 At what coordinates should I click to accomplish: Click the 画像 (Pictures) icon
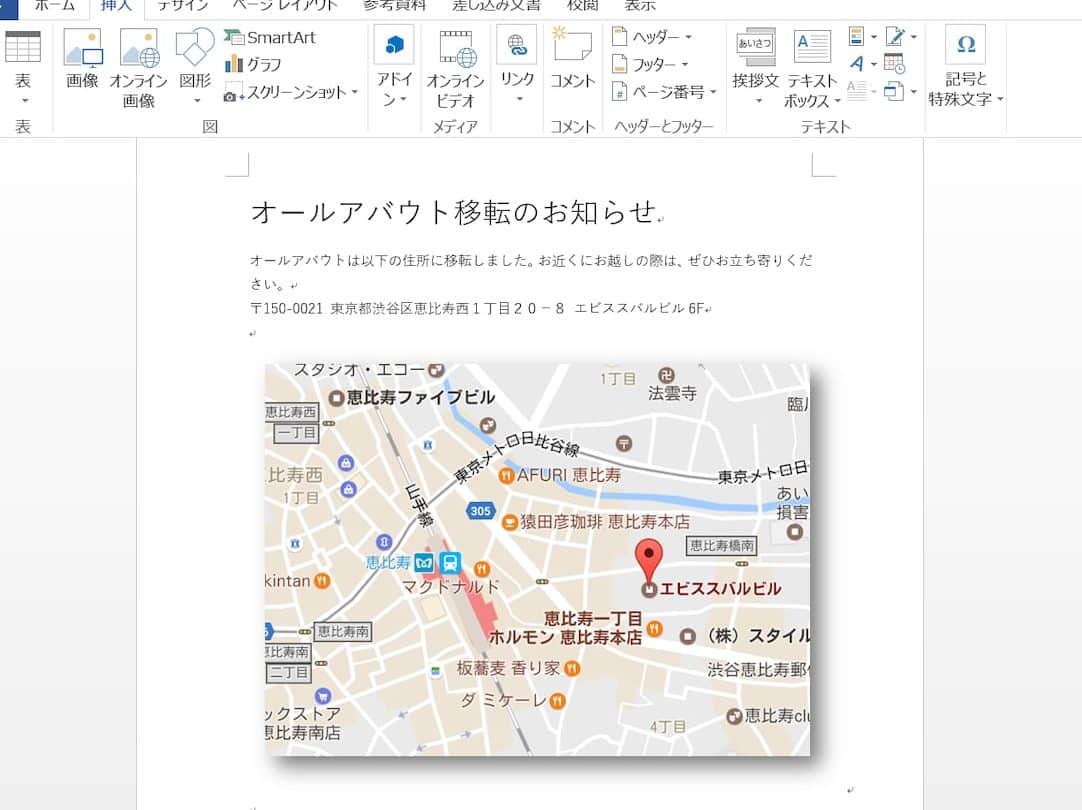tap(83, 59)
